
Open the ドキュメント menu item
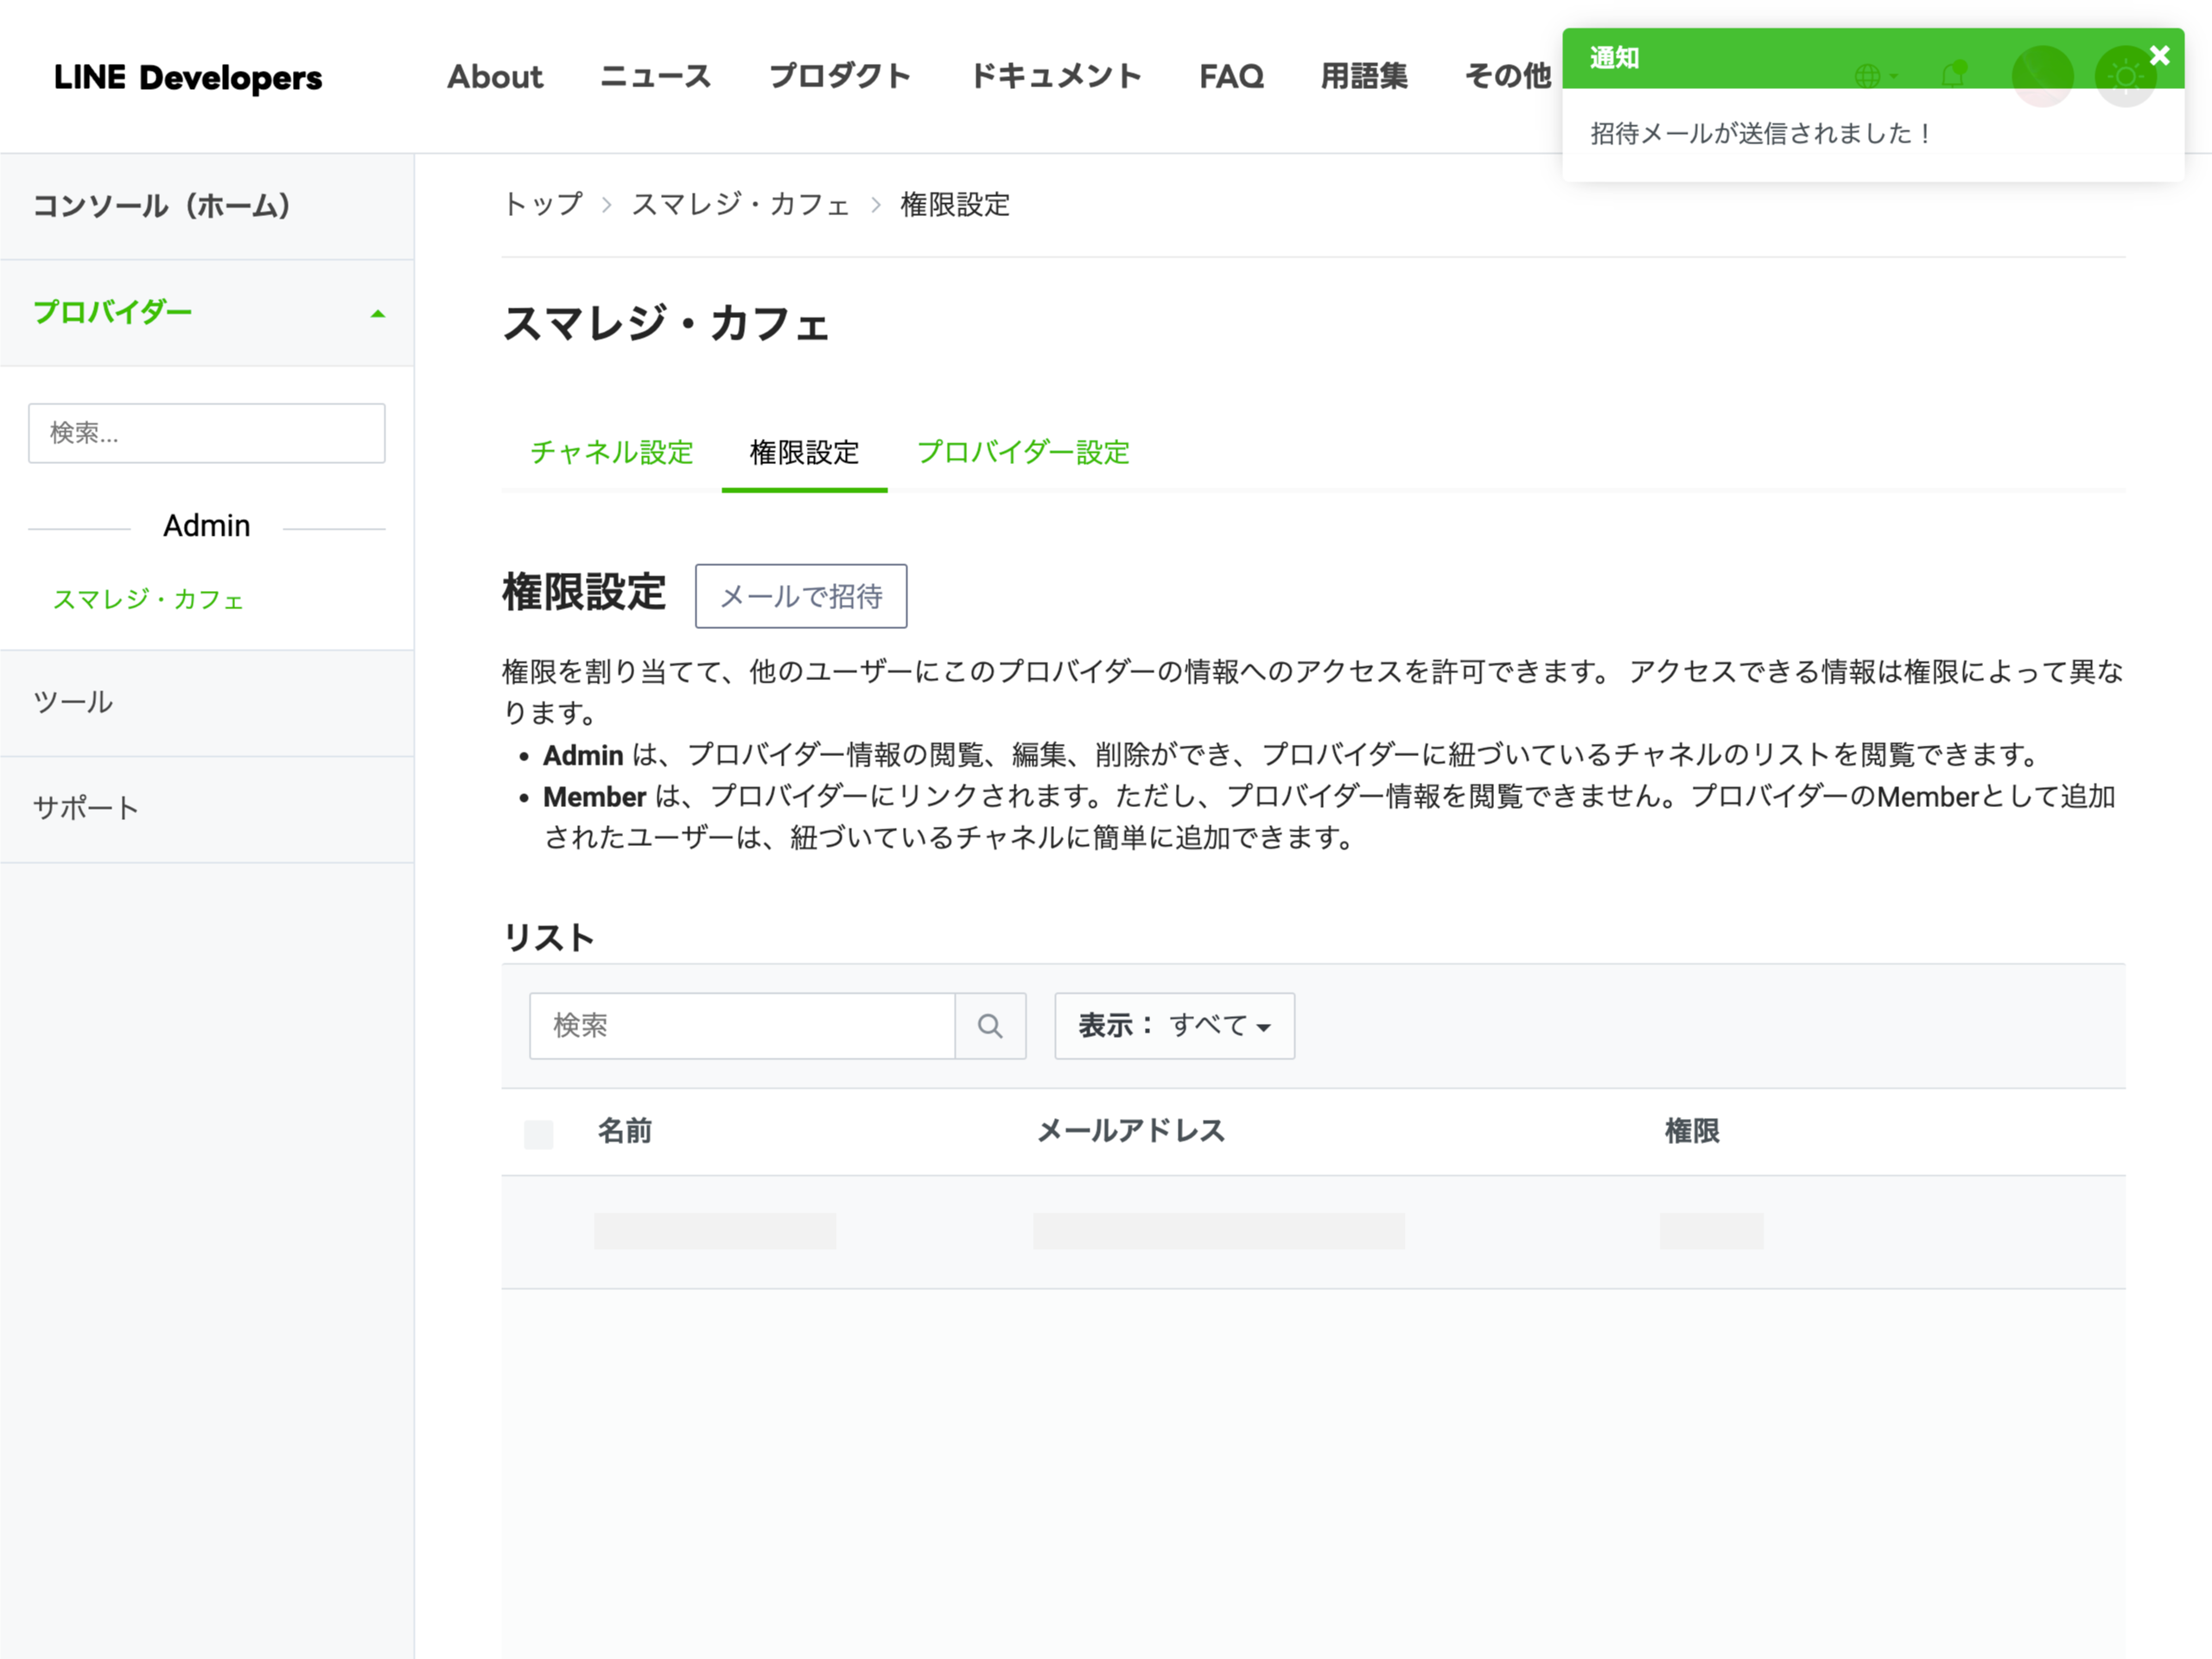point(1056,76)
